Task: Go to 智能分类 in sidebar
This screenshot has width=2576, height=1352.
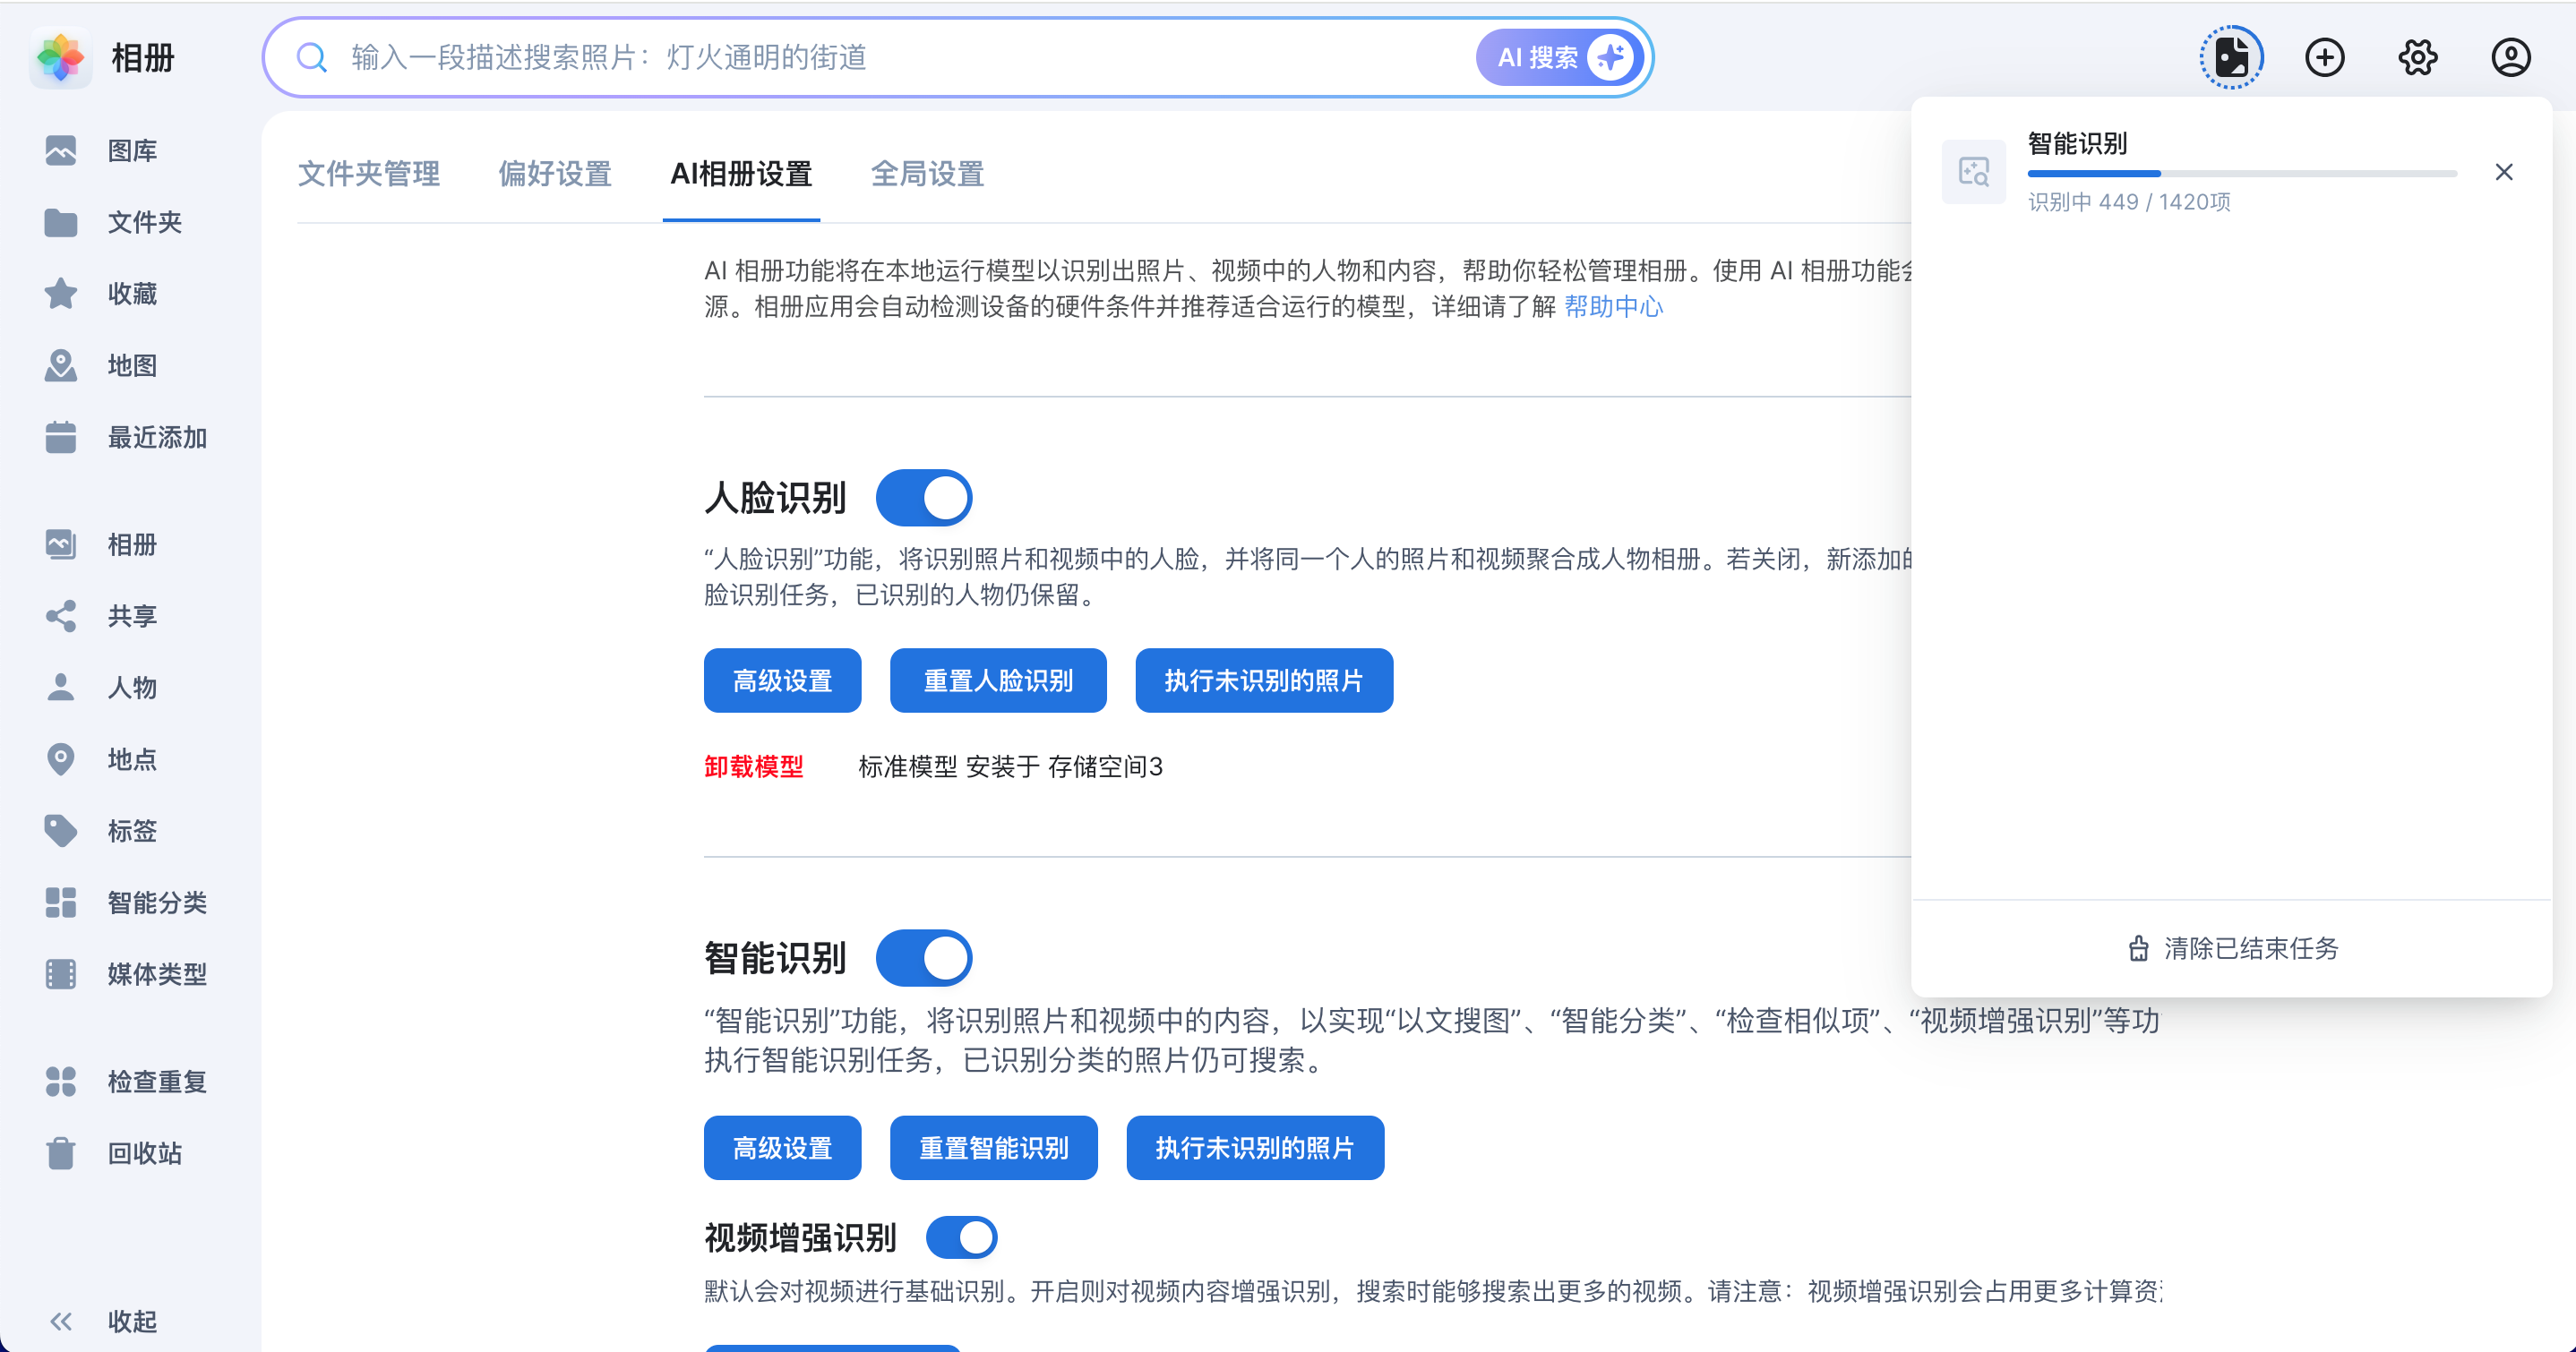Action: pos(156,902)
